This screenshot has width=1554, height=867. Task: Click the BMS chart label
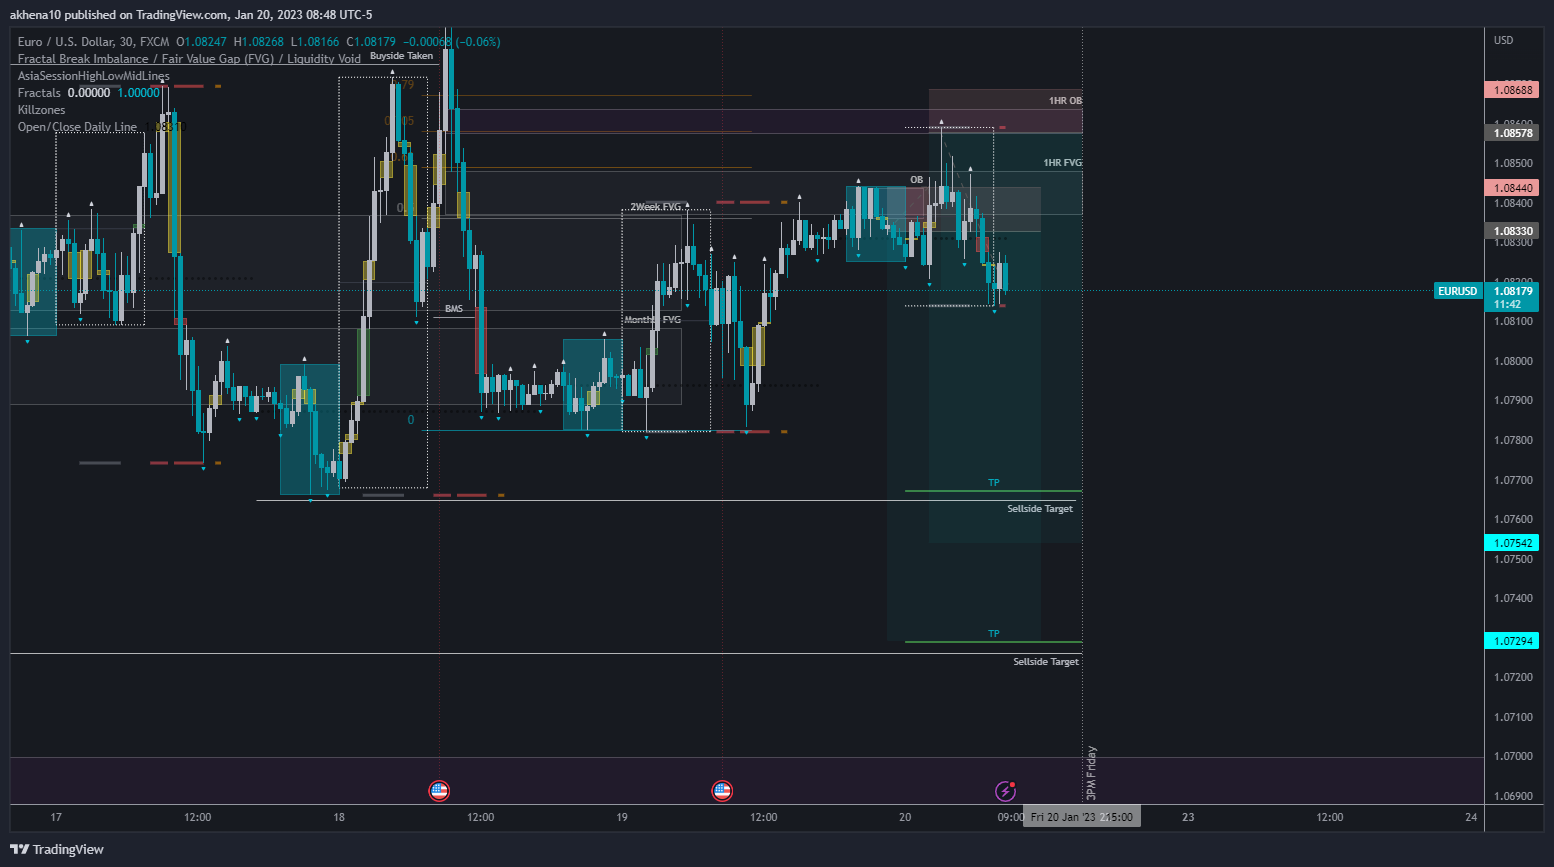(x=454, y=309)
